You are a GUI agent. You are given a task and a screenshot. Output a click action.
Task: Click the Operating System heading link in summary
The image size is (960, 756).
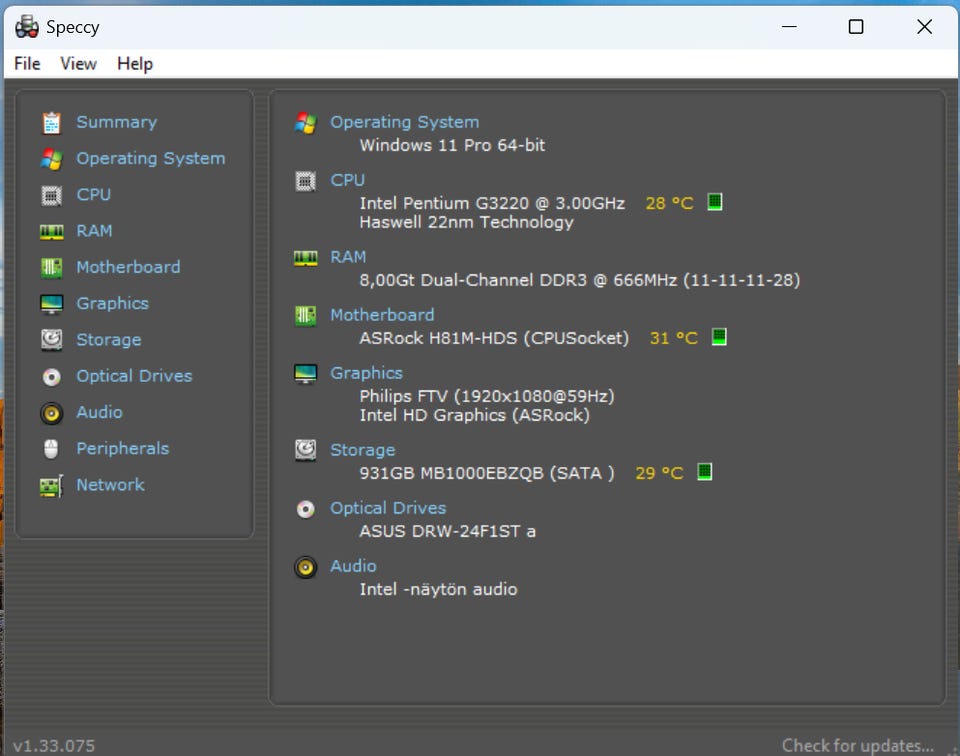click(405, 122)
